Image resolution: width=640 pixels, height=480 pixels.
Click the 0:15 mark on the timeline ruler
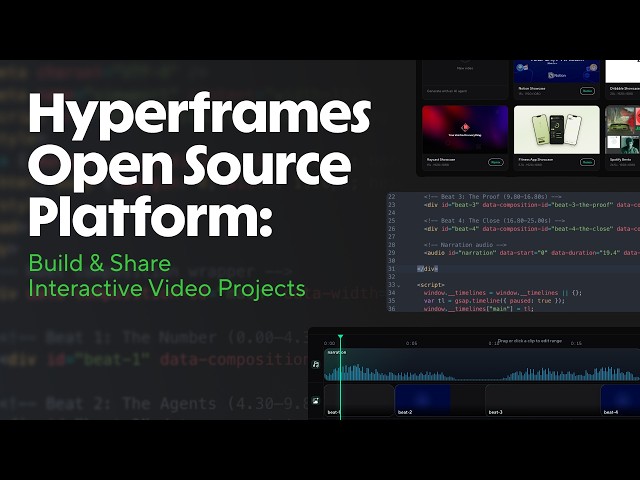pyautogui.click(x=576, y=343)
